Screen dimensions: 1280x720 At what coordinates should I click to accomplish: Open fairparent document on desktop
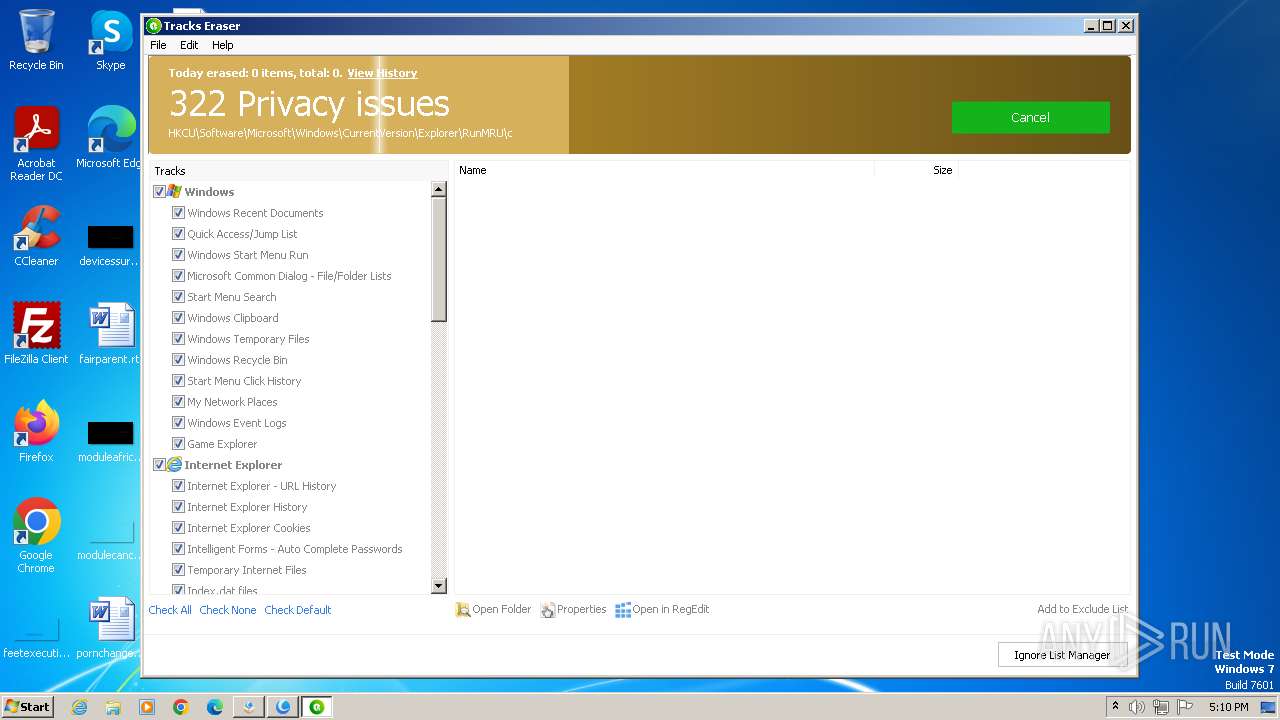click(111, 333)
